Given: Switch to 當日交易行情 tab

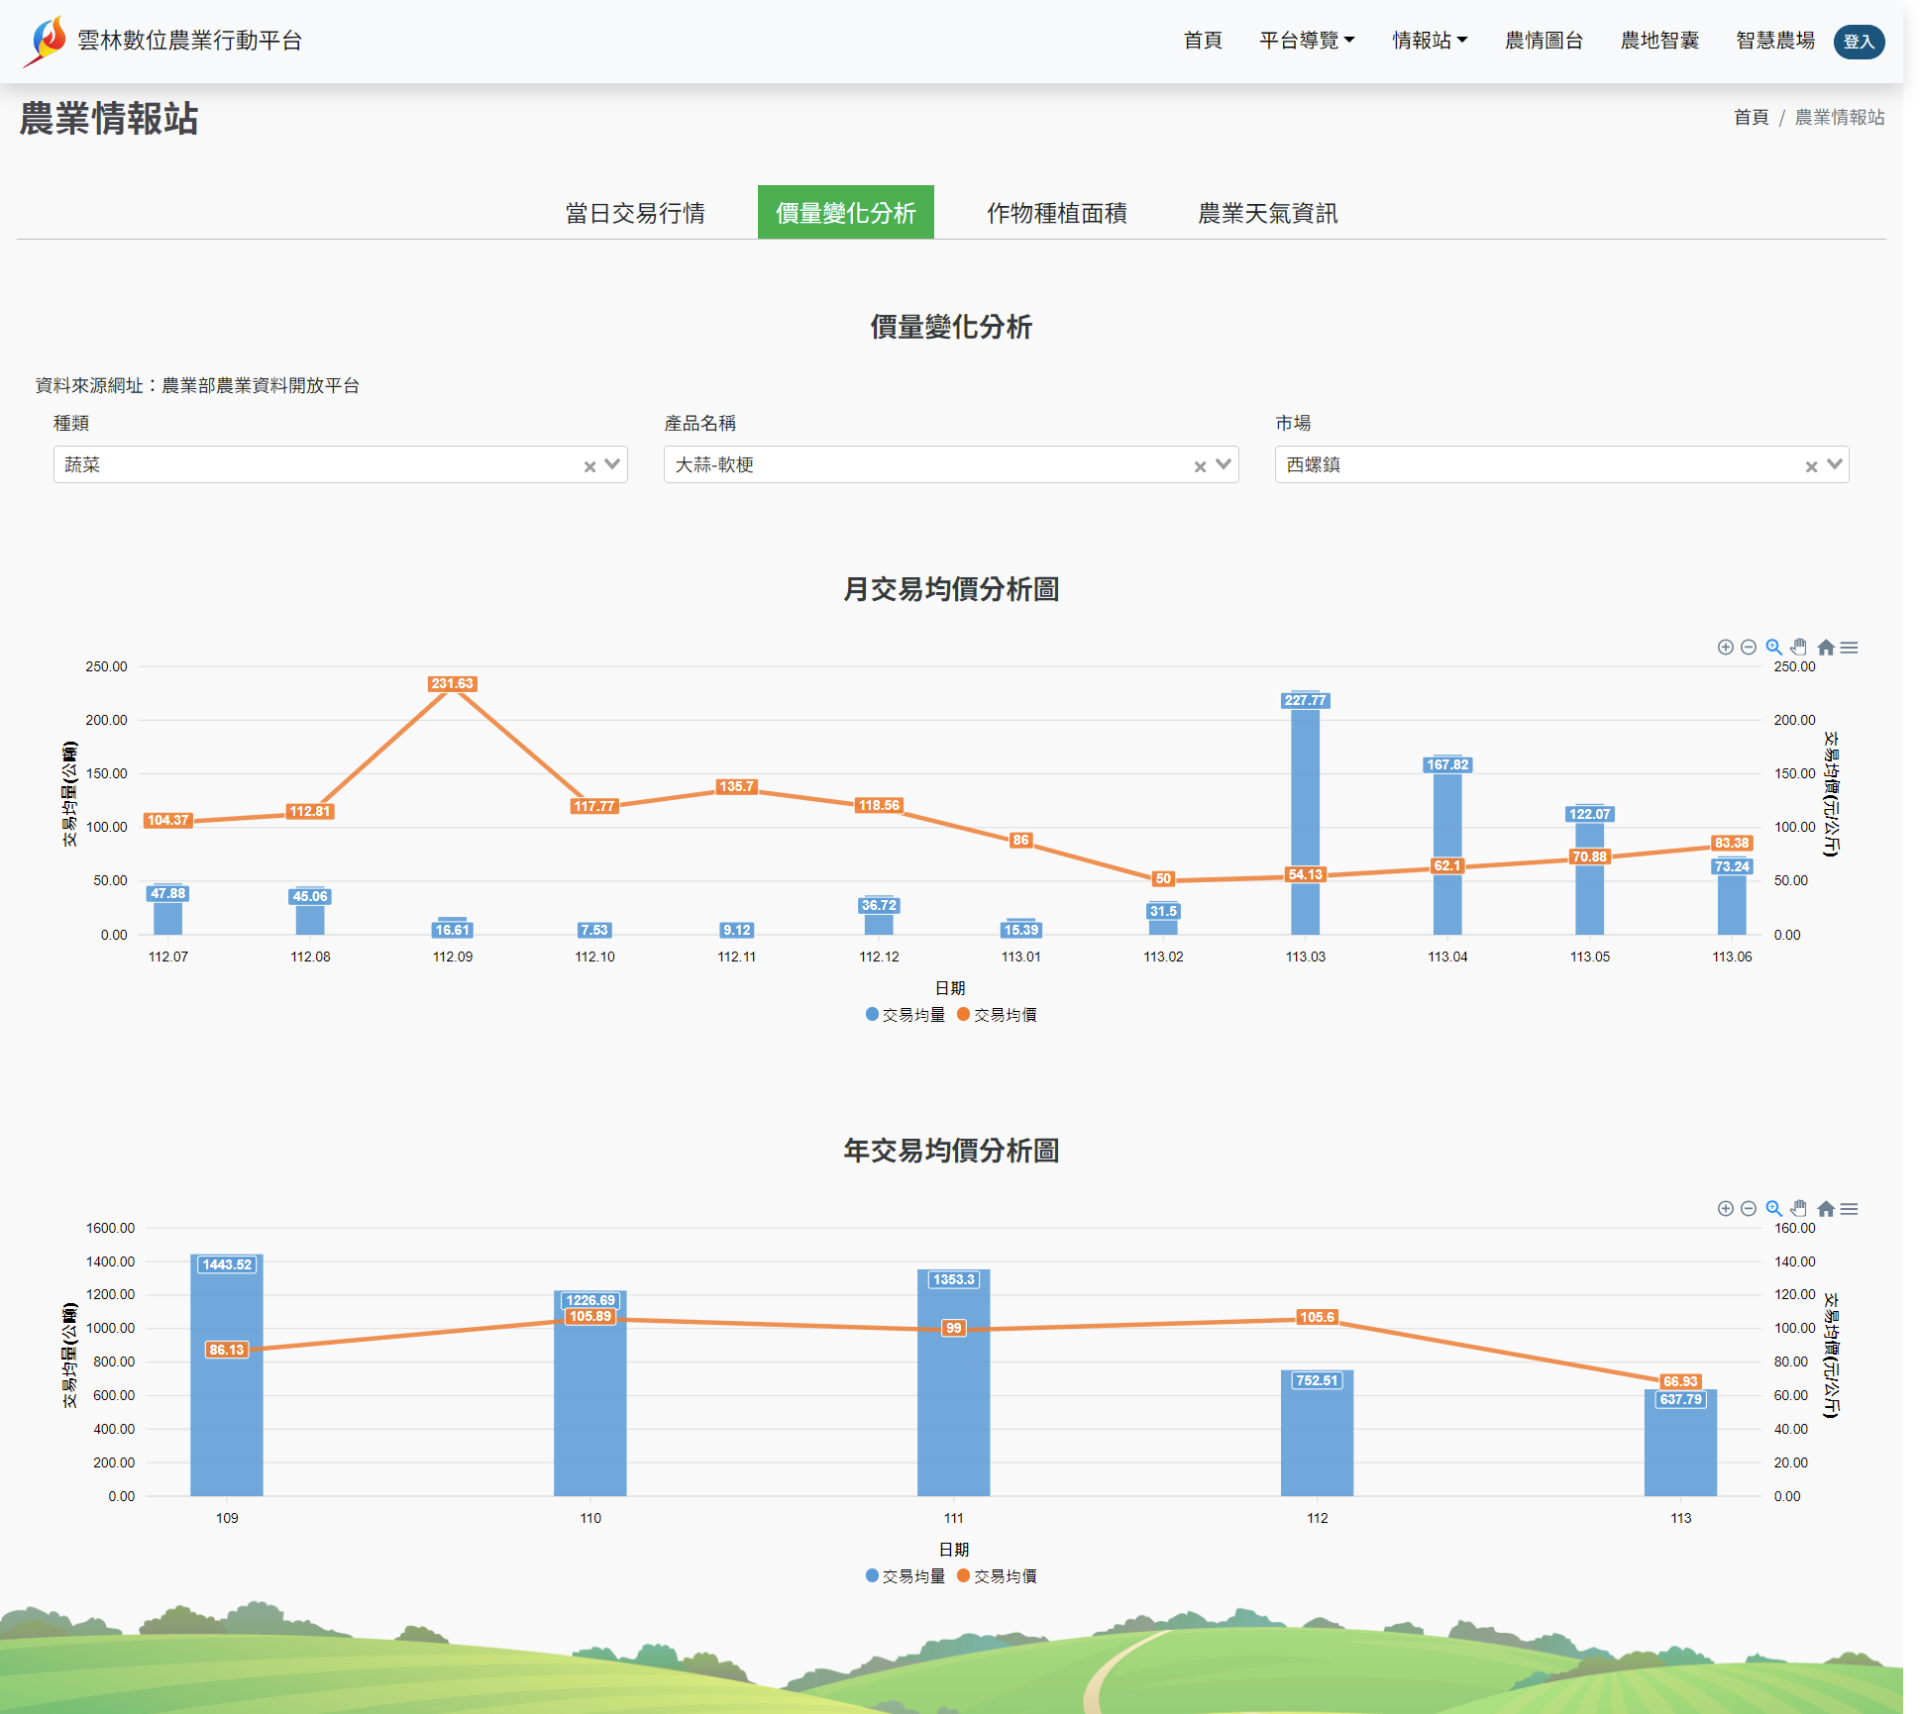Looking at the screenshot, I should point(635,213).
